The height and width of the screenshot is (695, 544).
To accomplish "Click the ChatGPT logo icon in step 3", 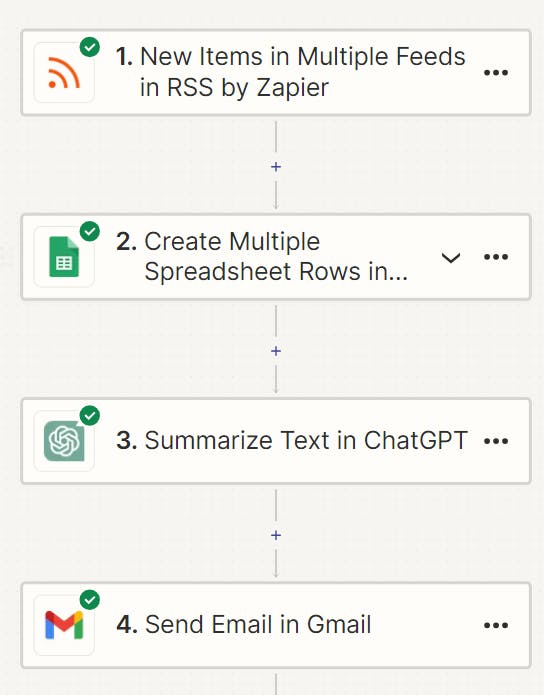I will [x=64, y=441].
